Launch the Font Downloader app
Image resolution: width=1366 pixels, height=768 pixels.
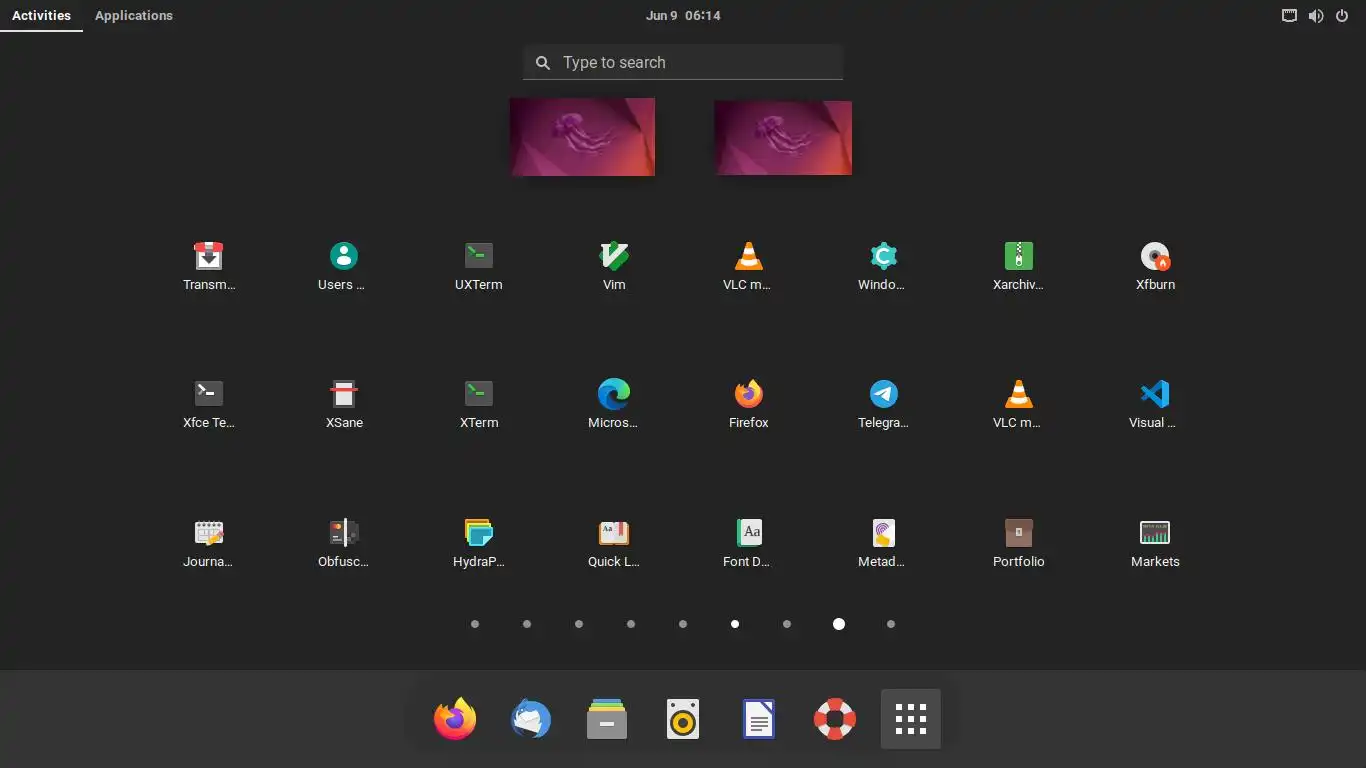[748, 542]
